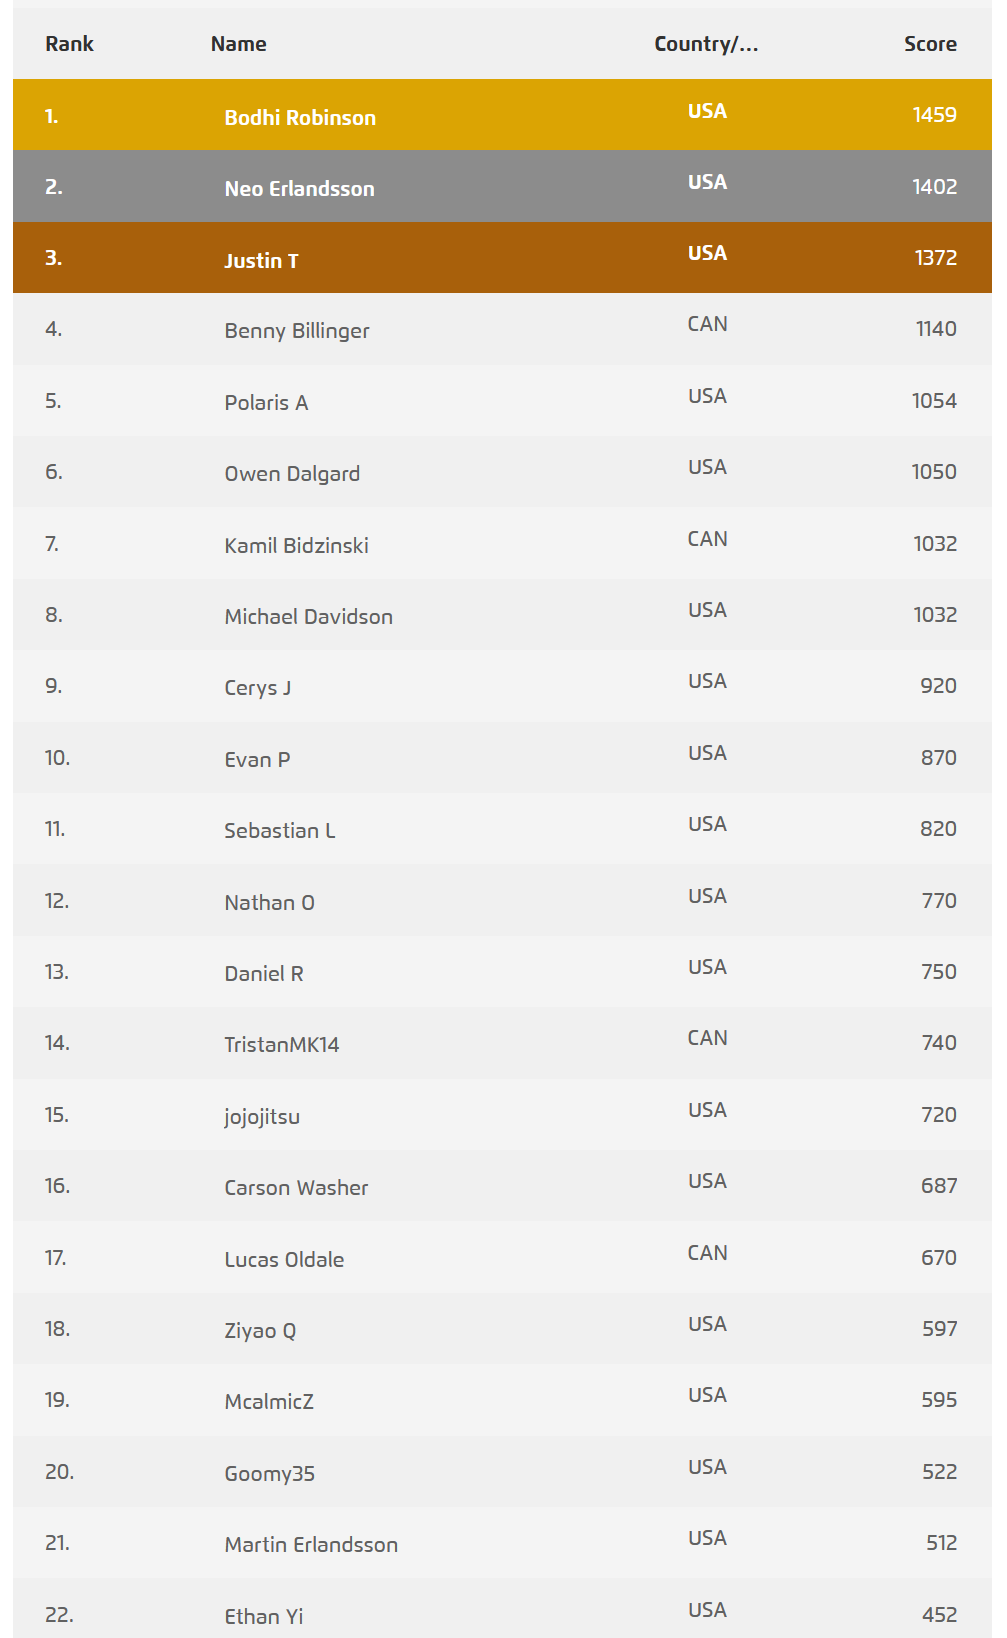Click the Cerys J row

(502, 686)
